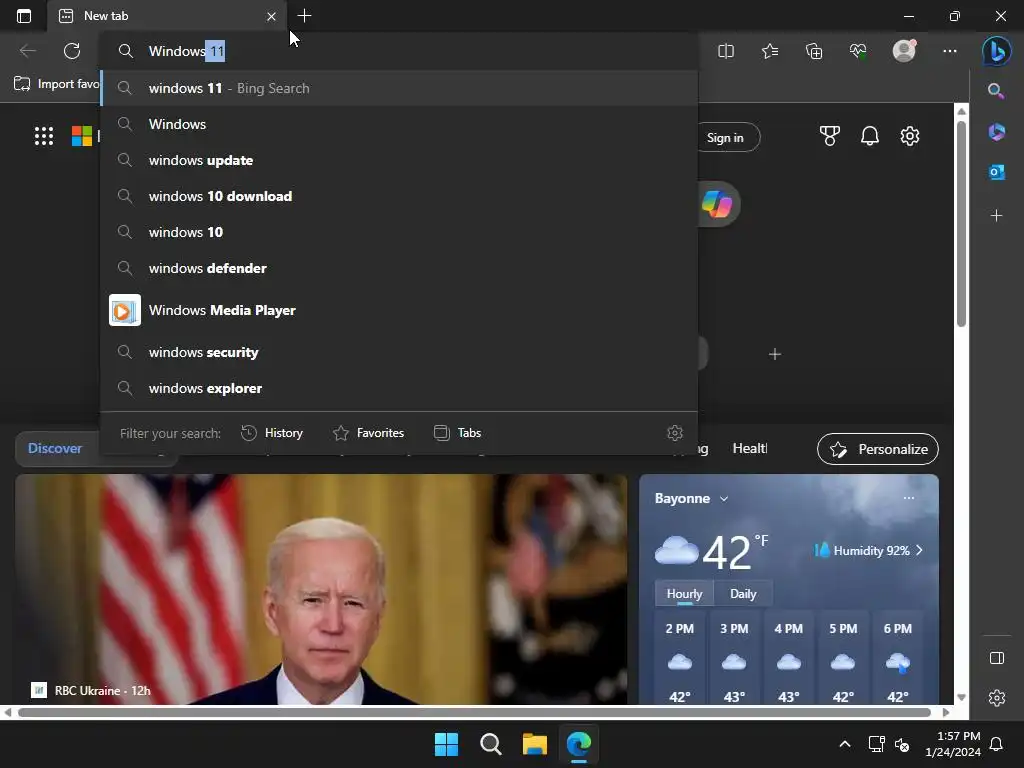Add a quick link with plus
The height and width of the screenshot is (768, 1024).
tap(775, 354)
